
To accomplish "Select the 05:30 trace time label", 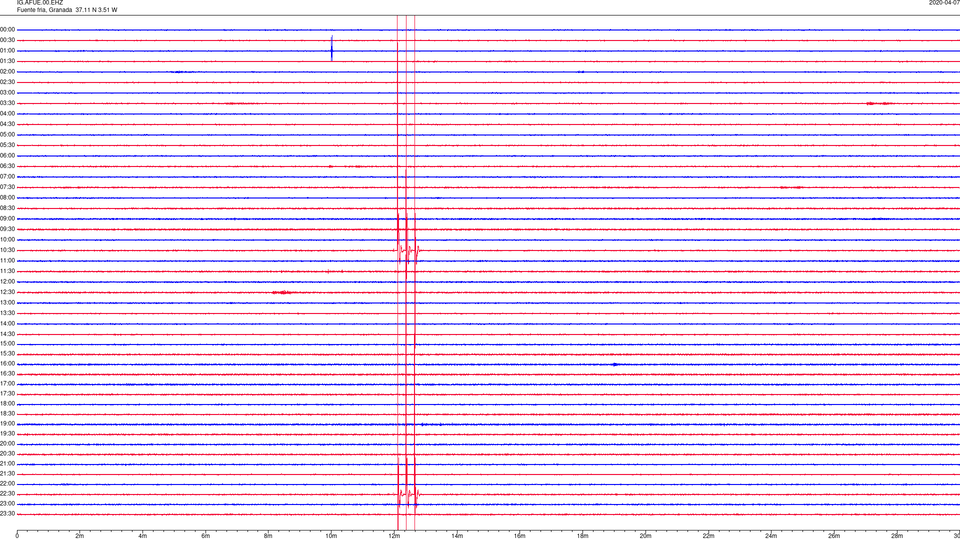I will pyautogui.click(x=7, y=144).
